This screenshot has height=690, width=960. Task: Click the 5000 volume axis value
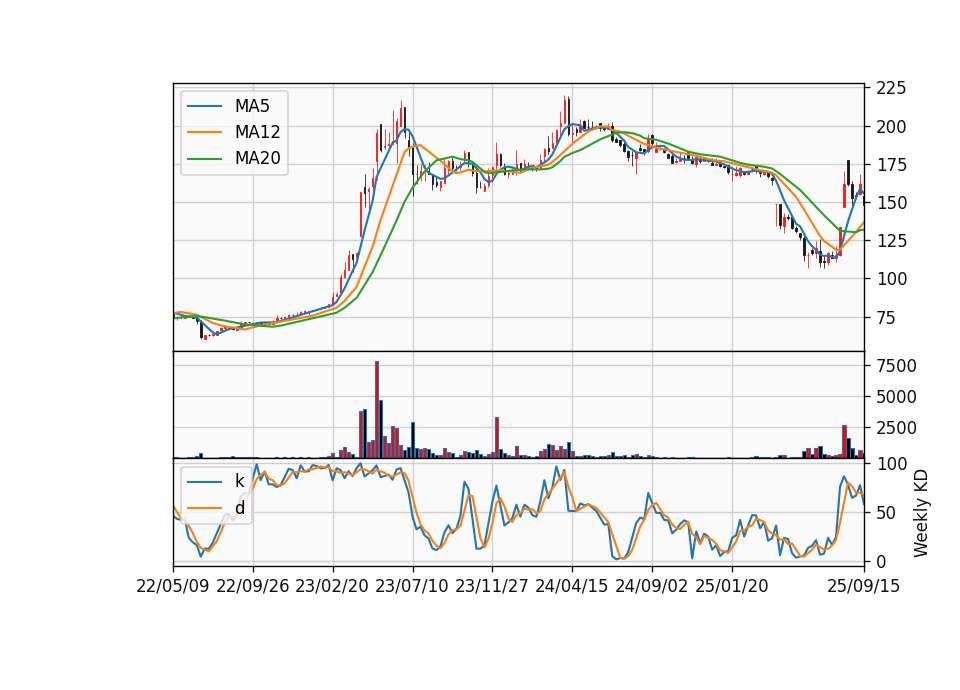(896, 397)
